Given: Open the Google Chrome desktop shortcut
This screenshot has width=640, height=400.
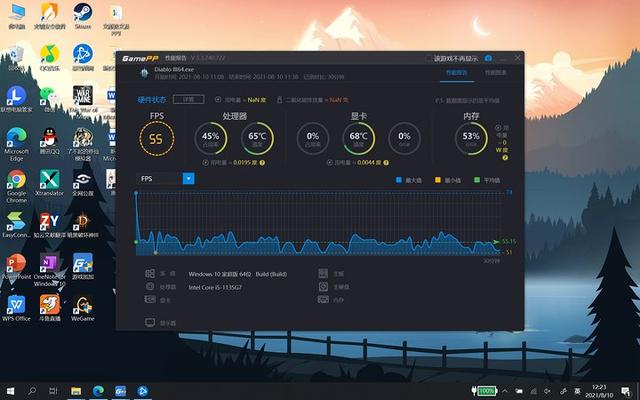Looking at the screenshot, I should tap(16, 186).
